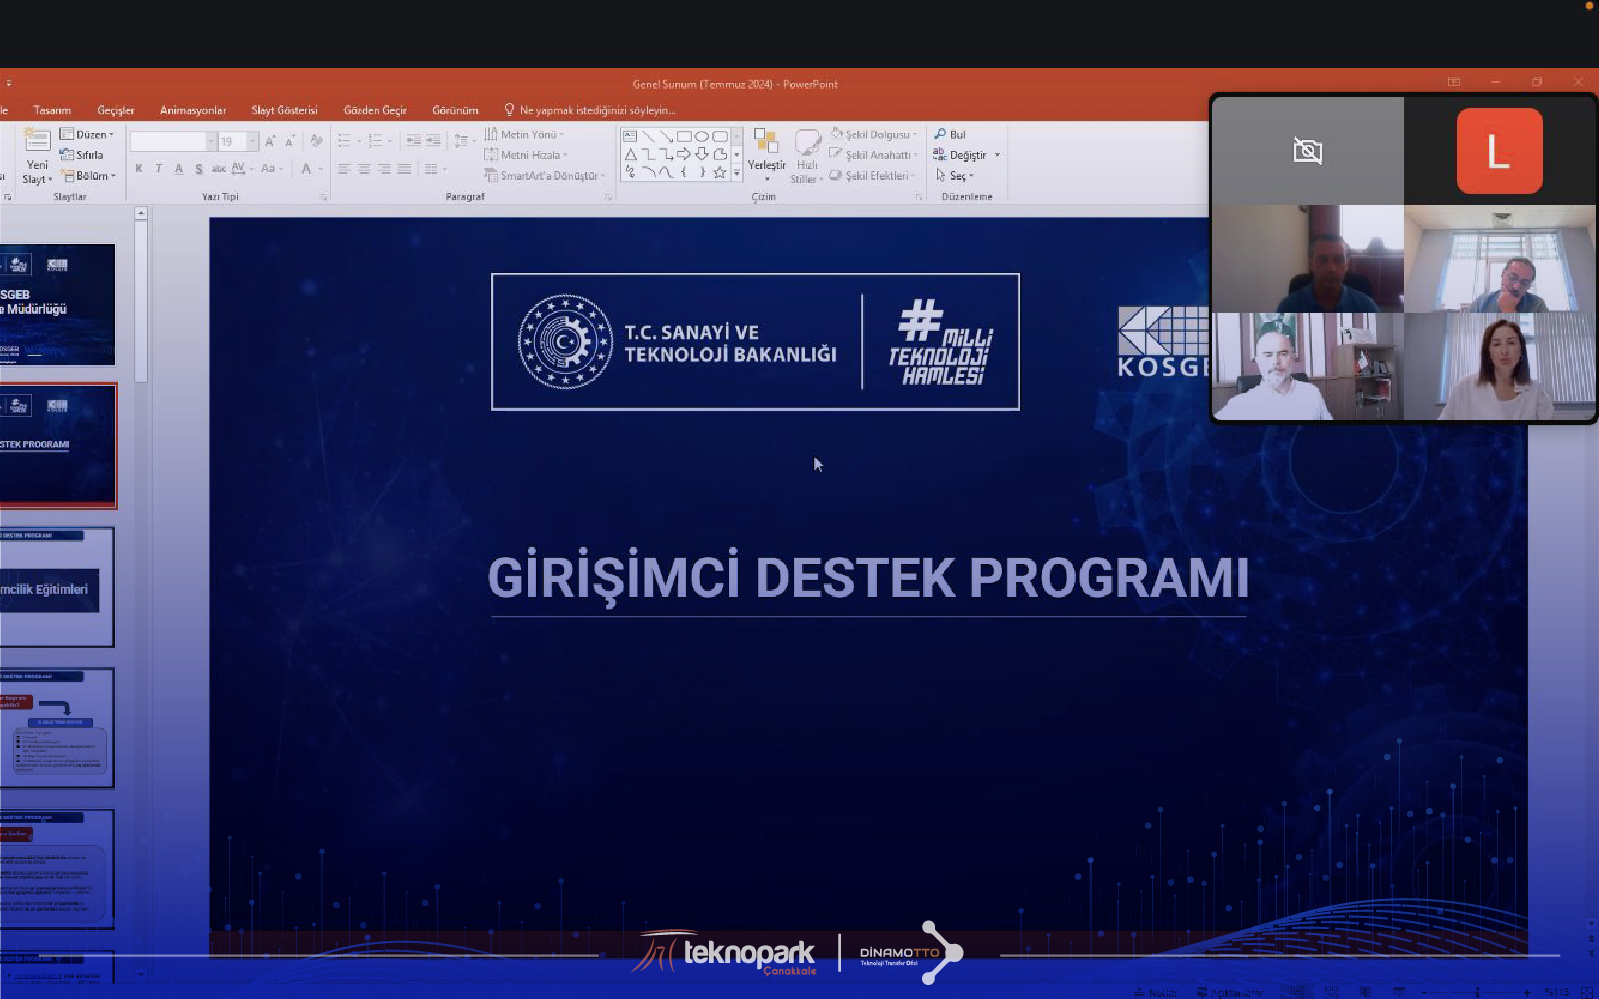The image size is (1599, 999).
Task: Open the Düzen layout dropdown
Action: [87, 134]
